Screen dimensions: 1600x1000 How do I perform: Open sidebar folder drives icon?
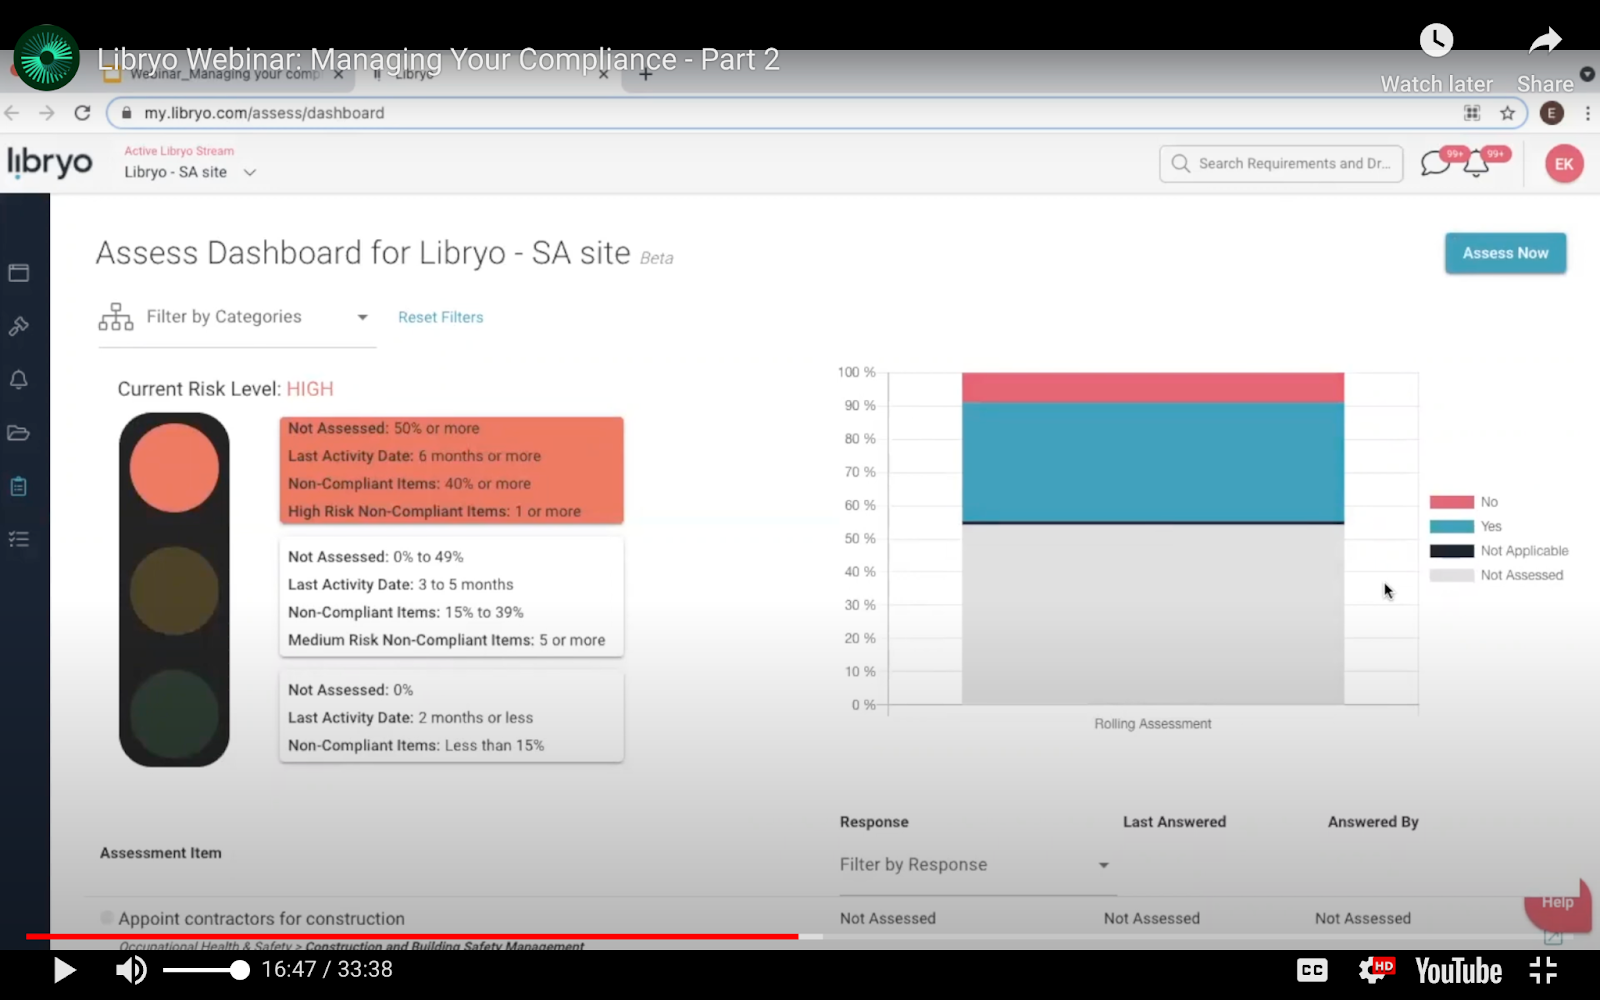(x=19, y=433)
